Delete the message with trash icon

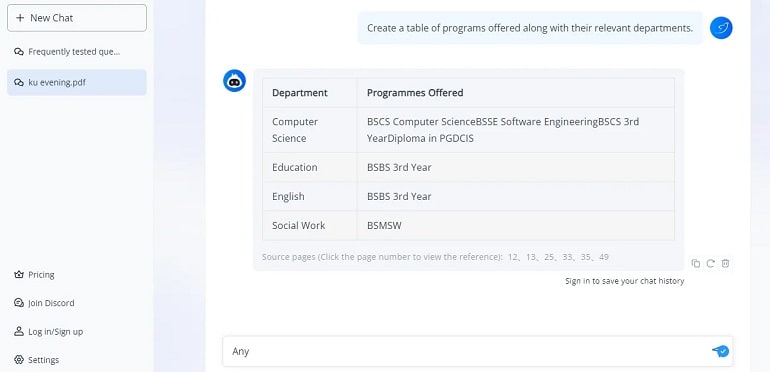(x=725, y=264)
